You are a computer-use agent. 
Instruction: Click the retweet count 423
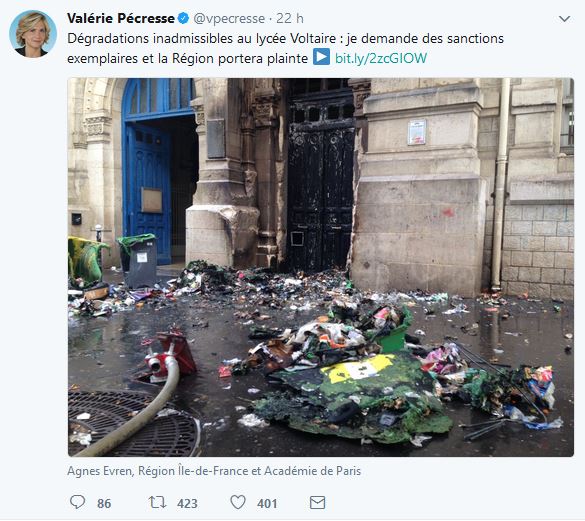click(187, 503)
